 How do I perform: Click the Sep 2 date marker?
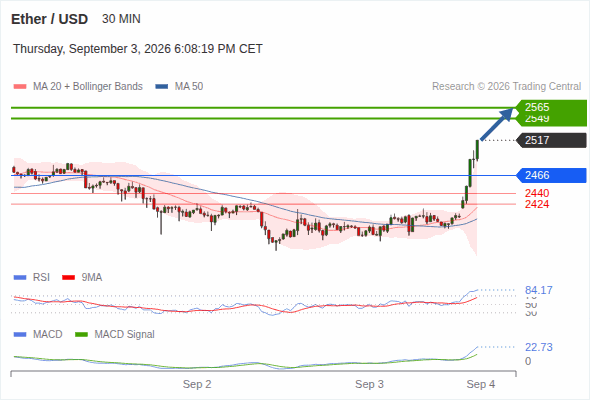pyautogui.click(x=197, y=384)
